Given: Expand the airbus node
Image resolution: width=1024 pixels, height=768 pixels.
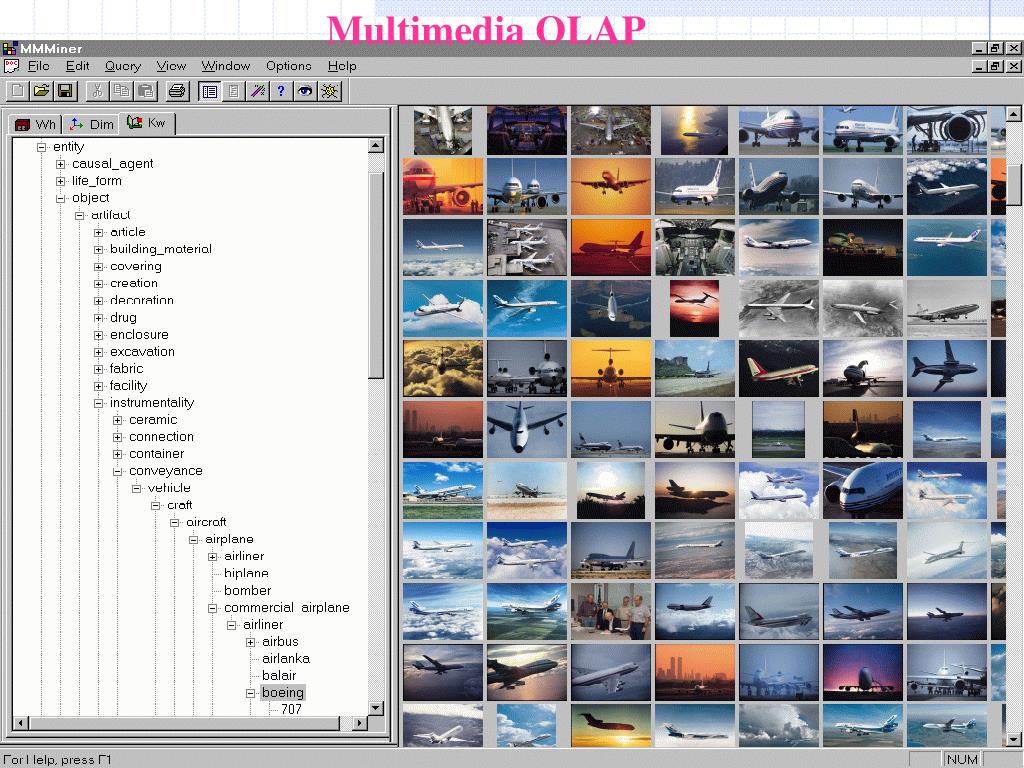Looking at the screenshot, I should coord(251,642).
